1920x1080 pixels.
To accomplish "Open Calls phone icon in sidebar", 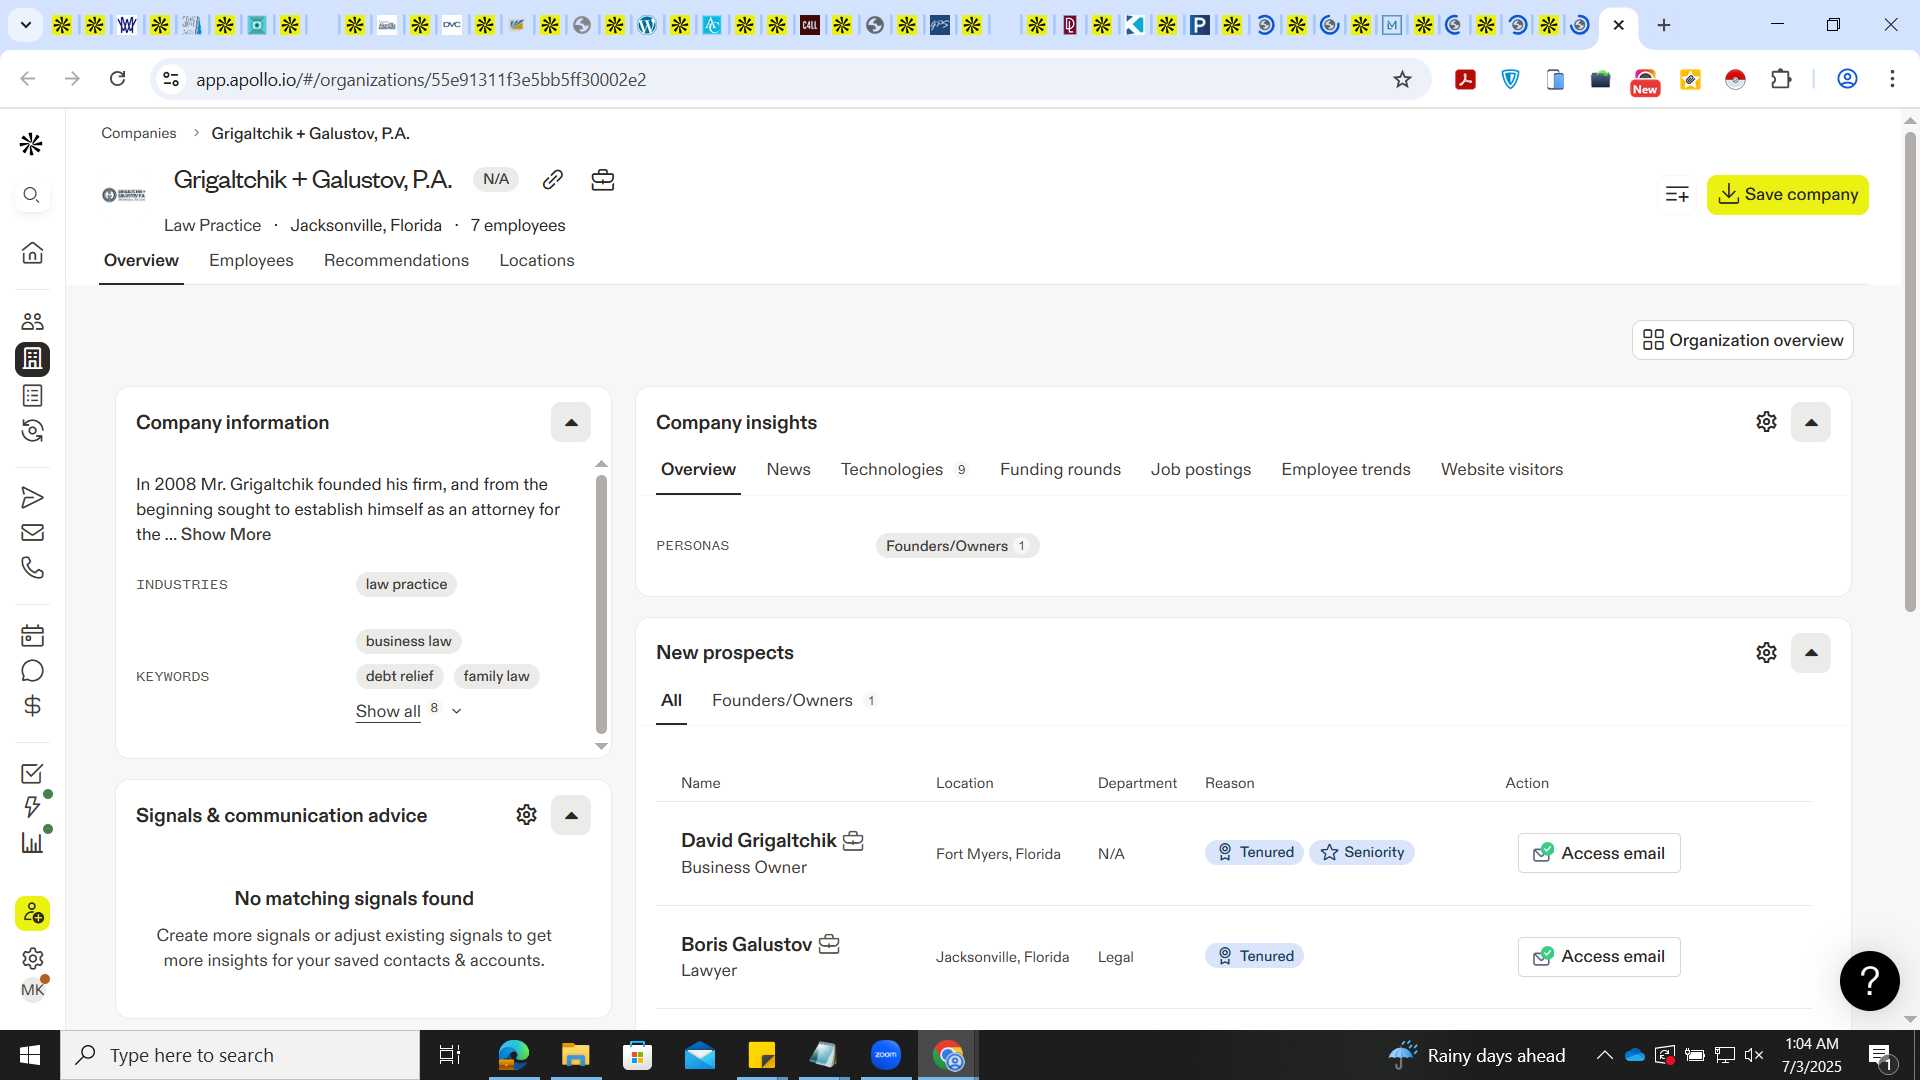I will click(x=32, y=568).
